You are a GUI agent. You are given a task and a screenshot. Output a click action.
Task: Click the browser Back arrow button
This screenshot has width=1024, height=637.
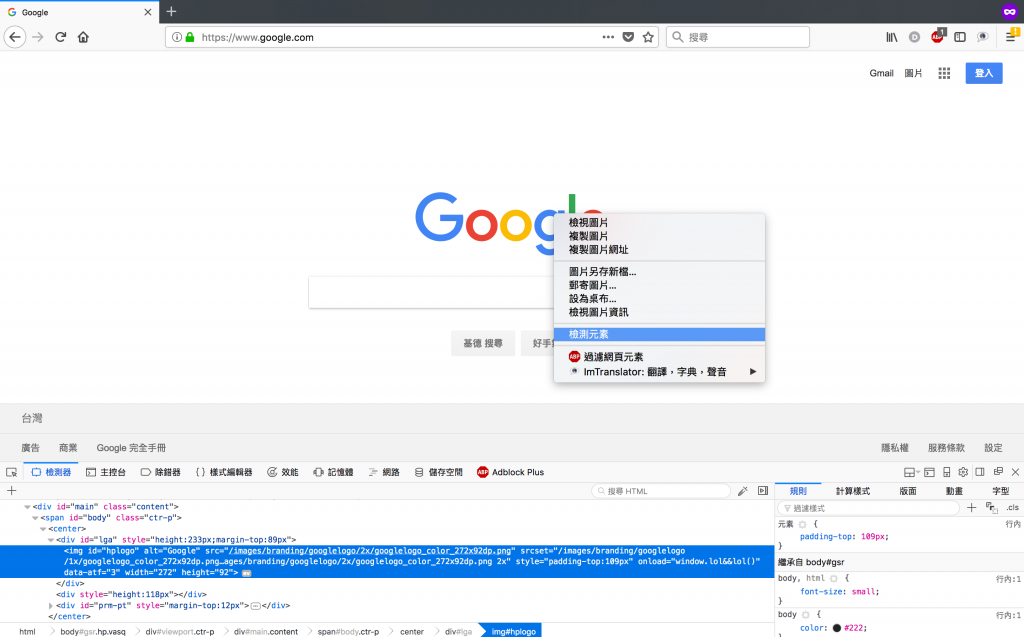tap(15, 37)
